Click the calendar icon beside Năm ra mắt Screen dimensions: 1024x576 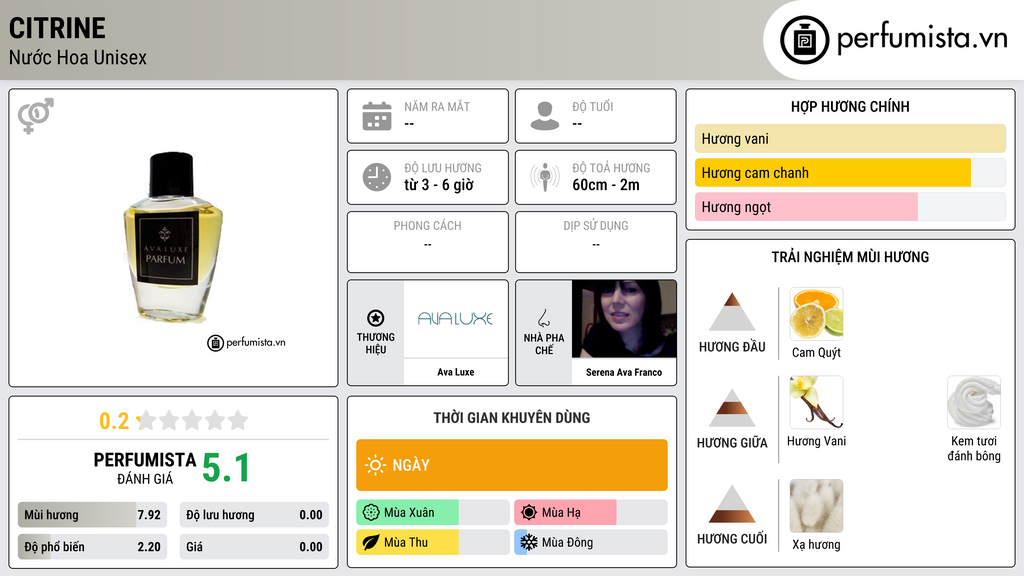click(377, 116)
